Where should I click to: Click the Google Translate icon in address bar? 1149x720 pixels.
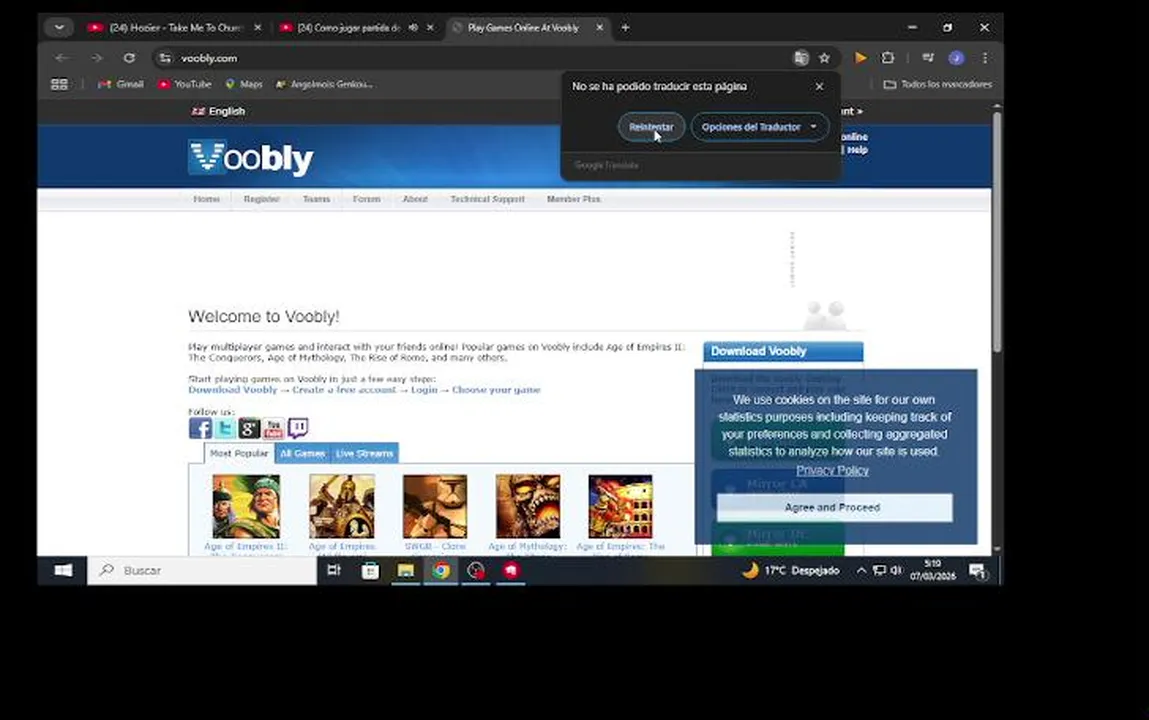pos(801,58)
